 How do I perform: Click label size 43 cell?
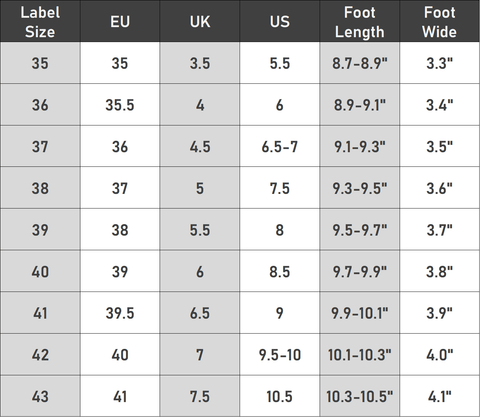click(40, 396)
